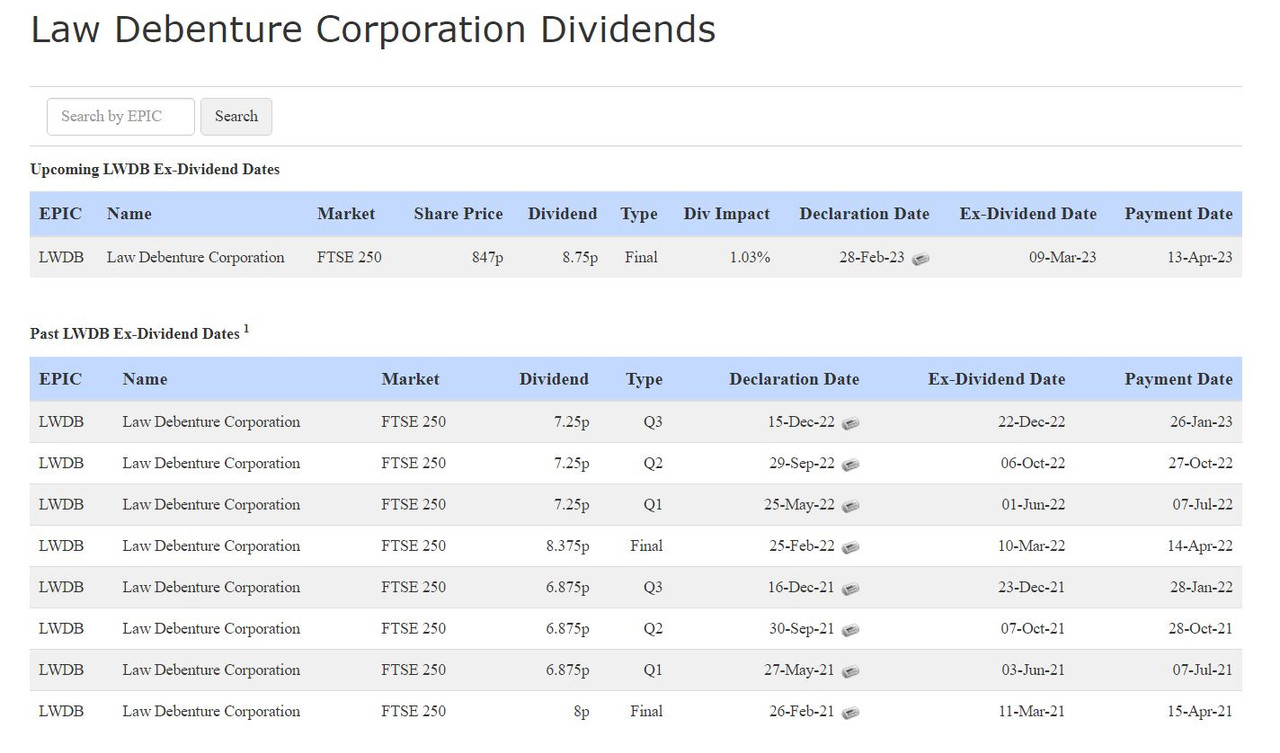This screenshot has width=1280, height=753.
Task: Focus the Search by EPIC field
Action: (x=121, y=116)
